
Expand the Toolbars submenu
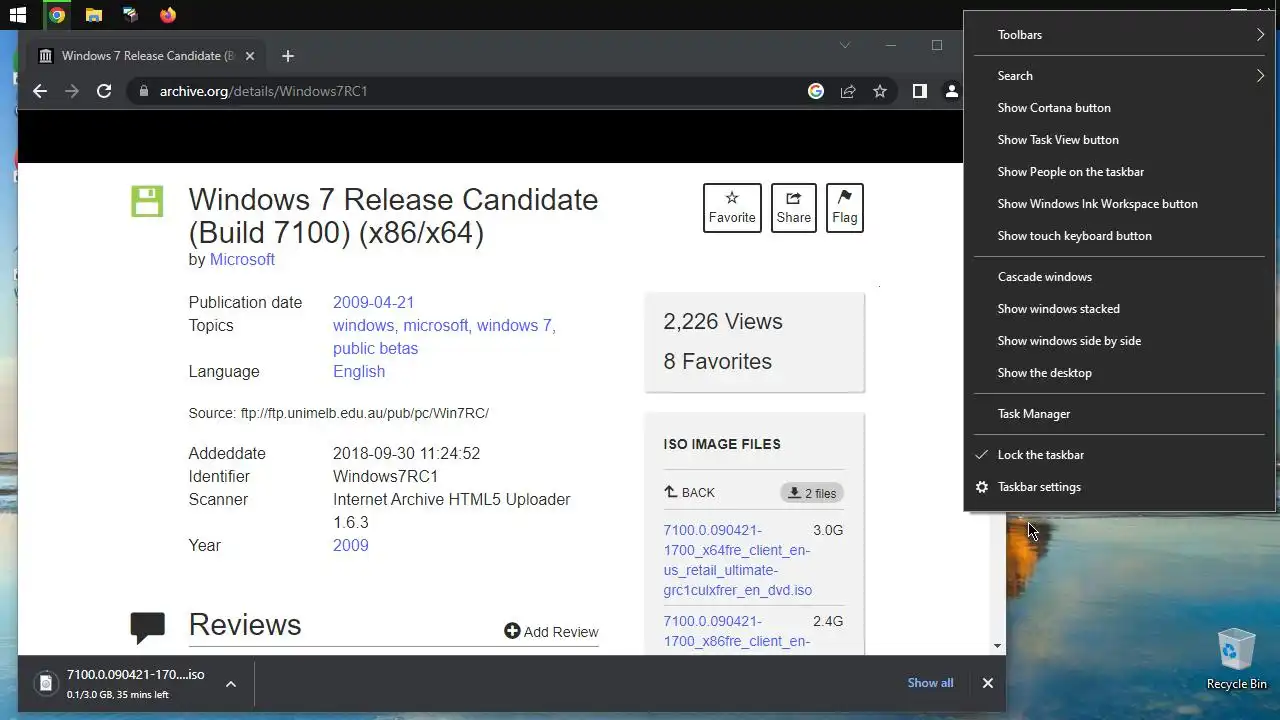click(1119, 35)
